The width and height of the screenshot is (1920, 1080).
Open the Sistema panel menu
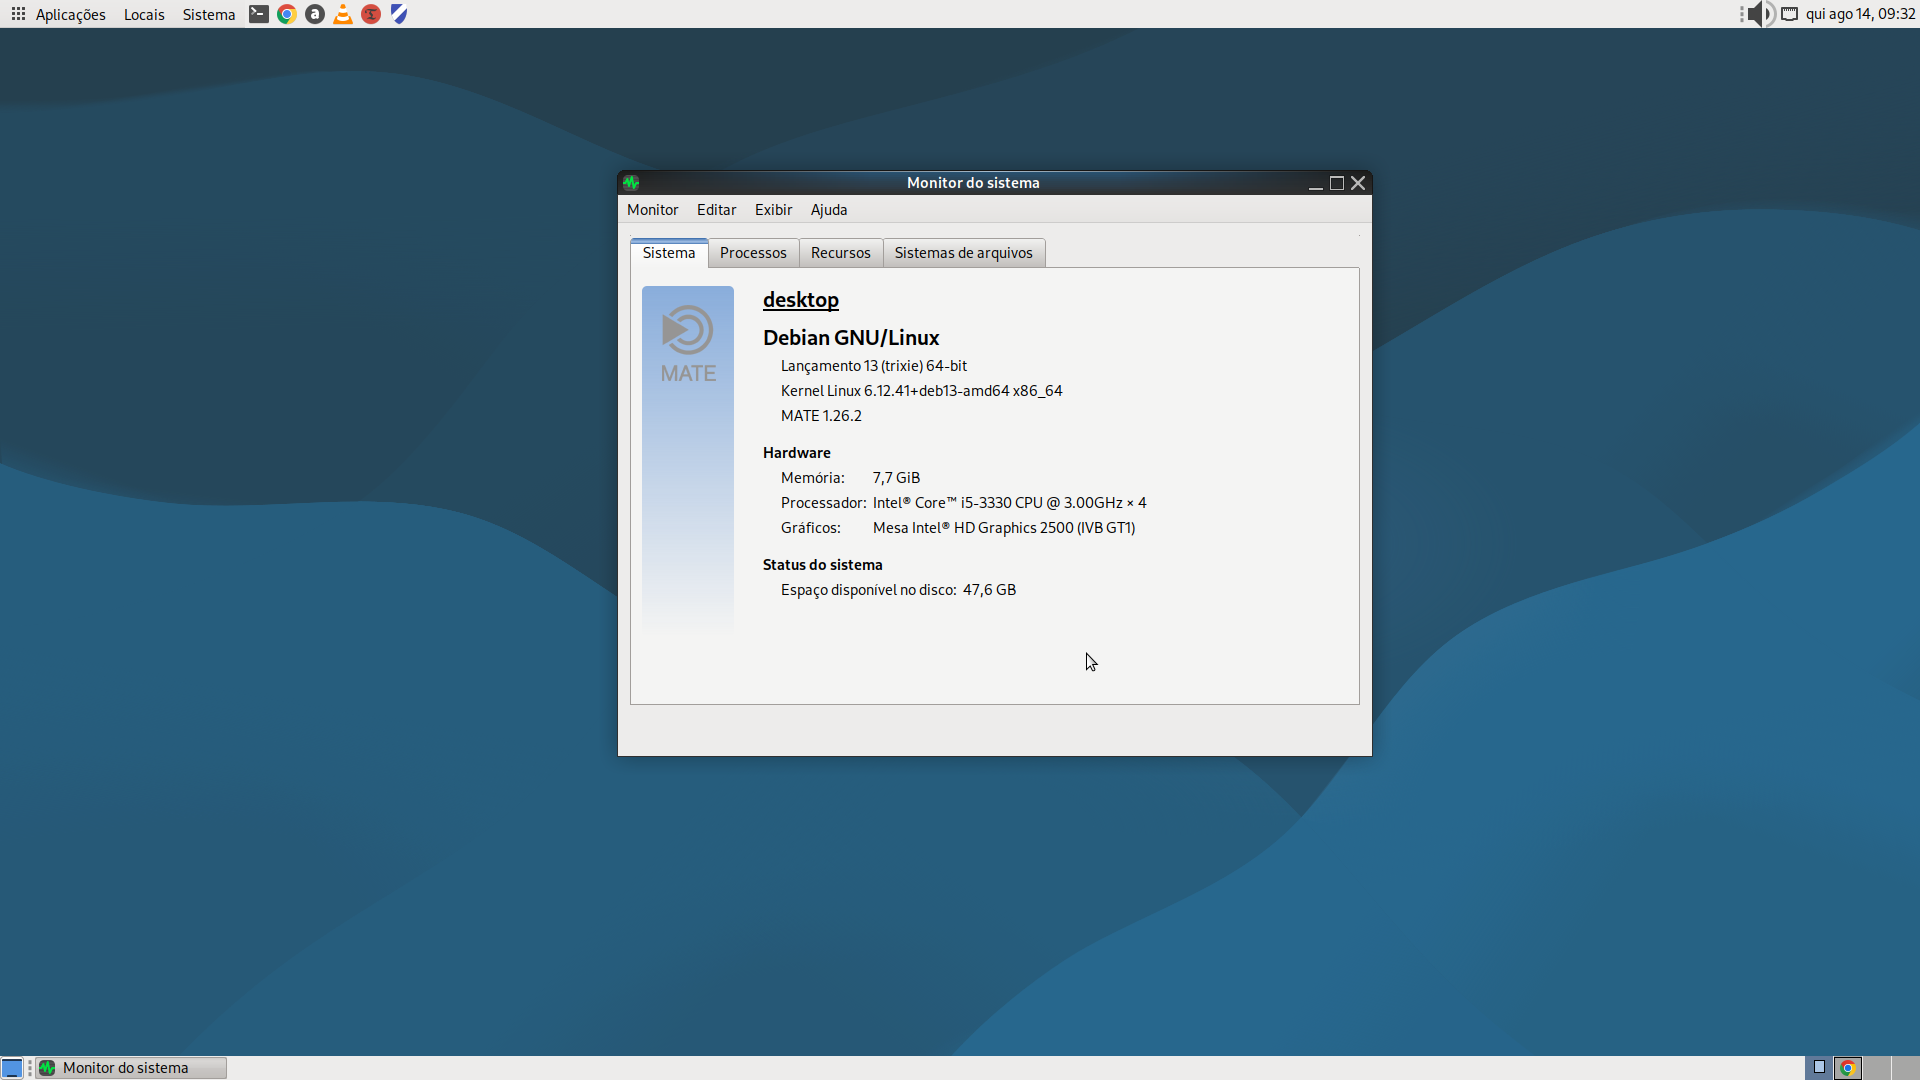tap(209, 14)
